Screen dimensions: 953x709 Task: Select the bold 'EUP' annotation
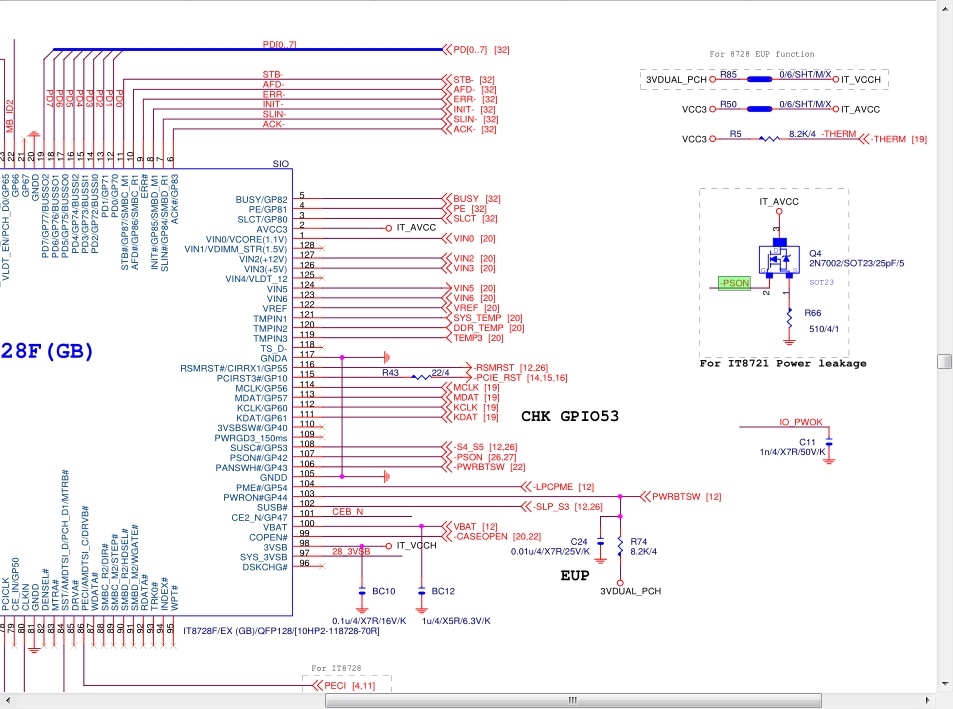[x=575, y=575]
